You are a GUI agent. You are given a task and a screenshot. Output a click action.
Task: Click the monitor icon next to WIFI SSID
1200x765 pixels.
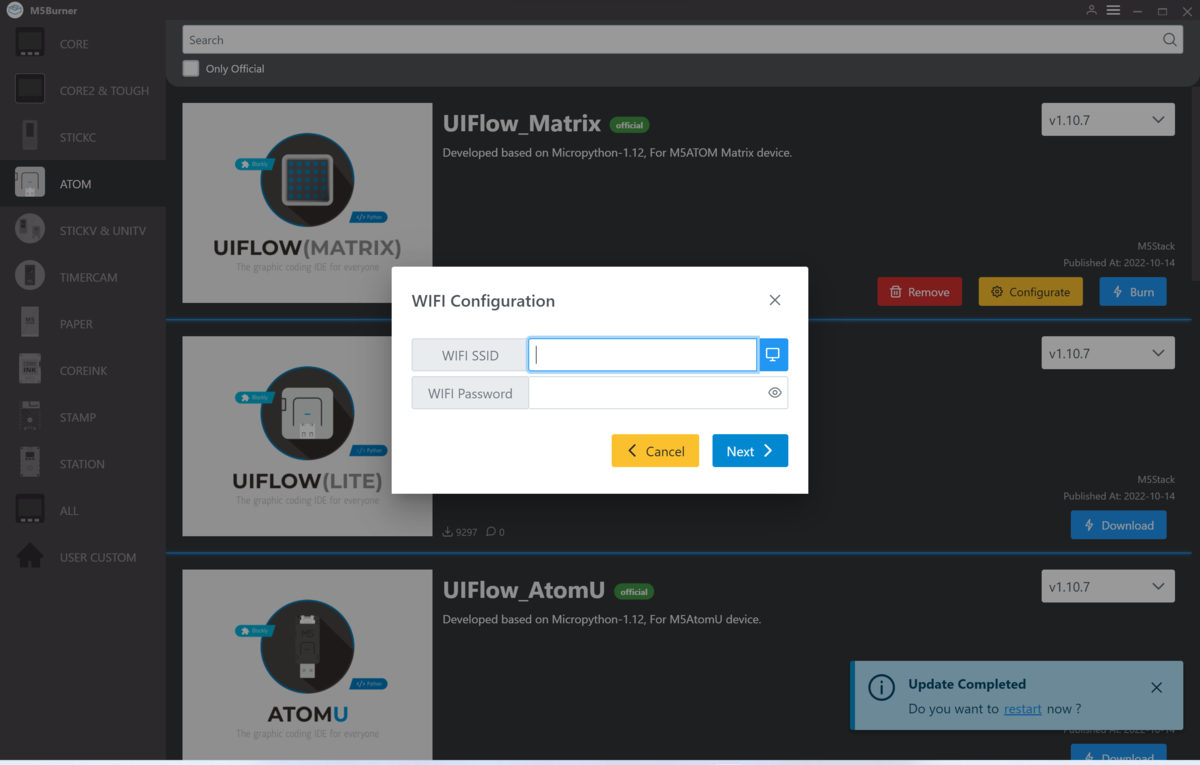tap(773, 355)
